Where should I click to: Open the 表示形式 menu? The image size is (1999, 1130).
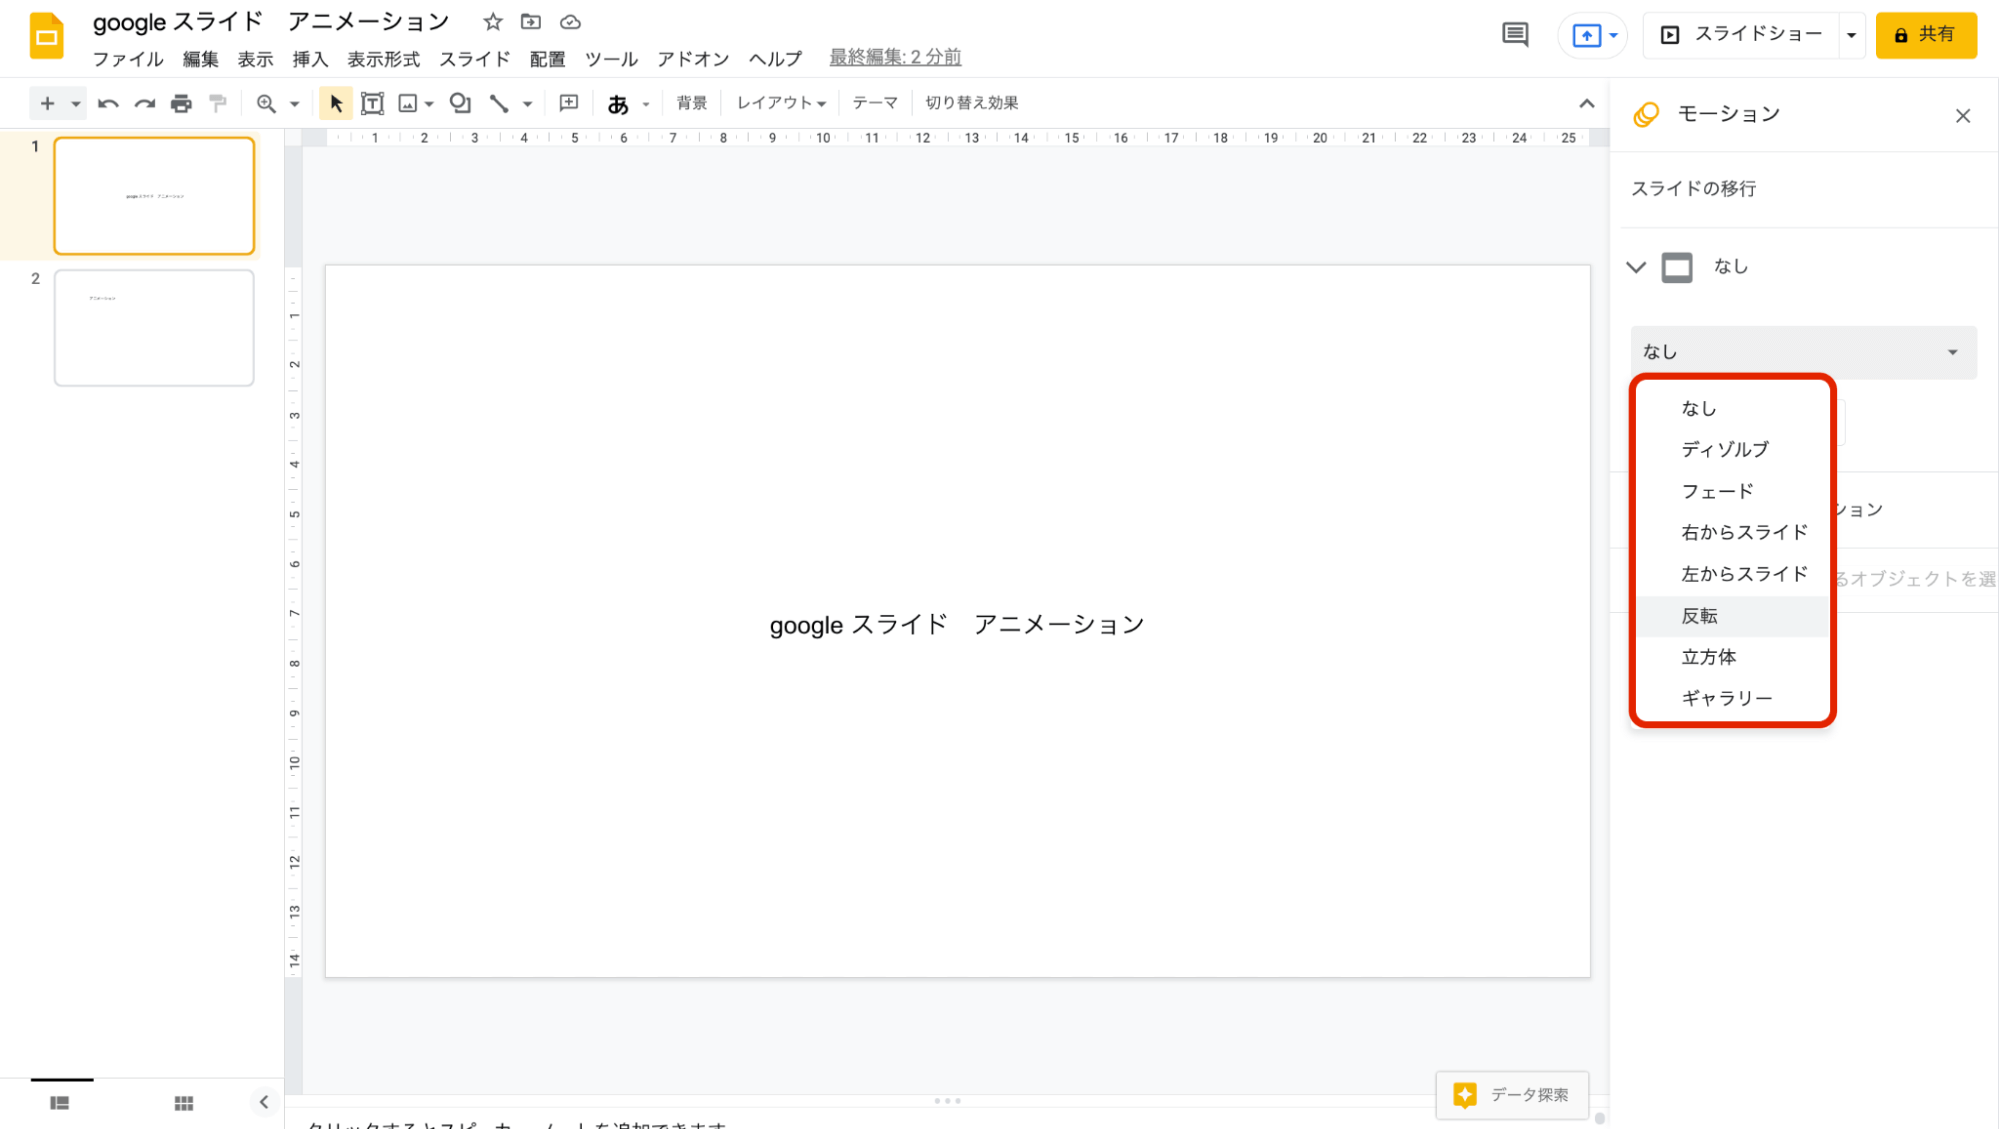384,59
